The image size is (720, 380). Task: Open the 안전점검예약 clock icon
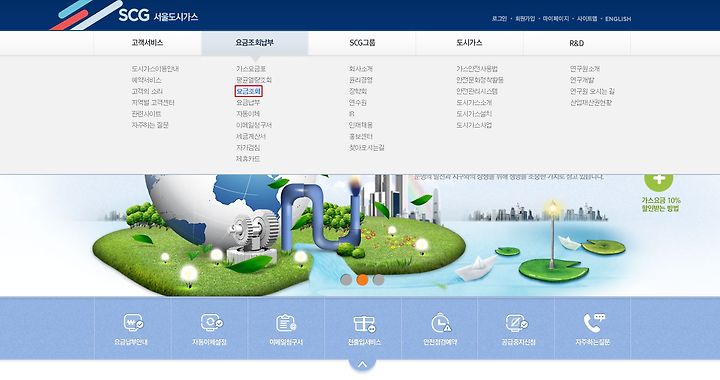pyautogui.click(x=440, y=329)
